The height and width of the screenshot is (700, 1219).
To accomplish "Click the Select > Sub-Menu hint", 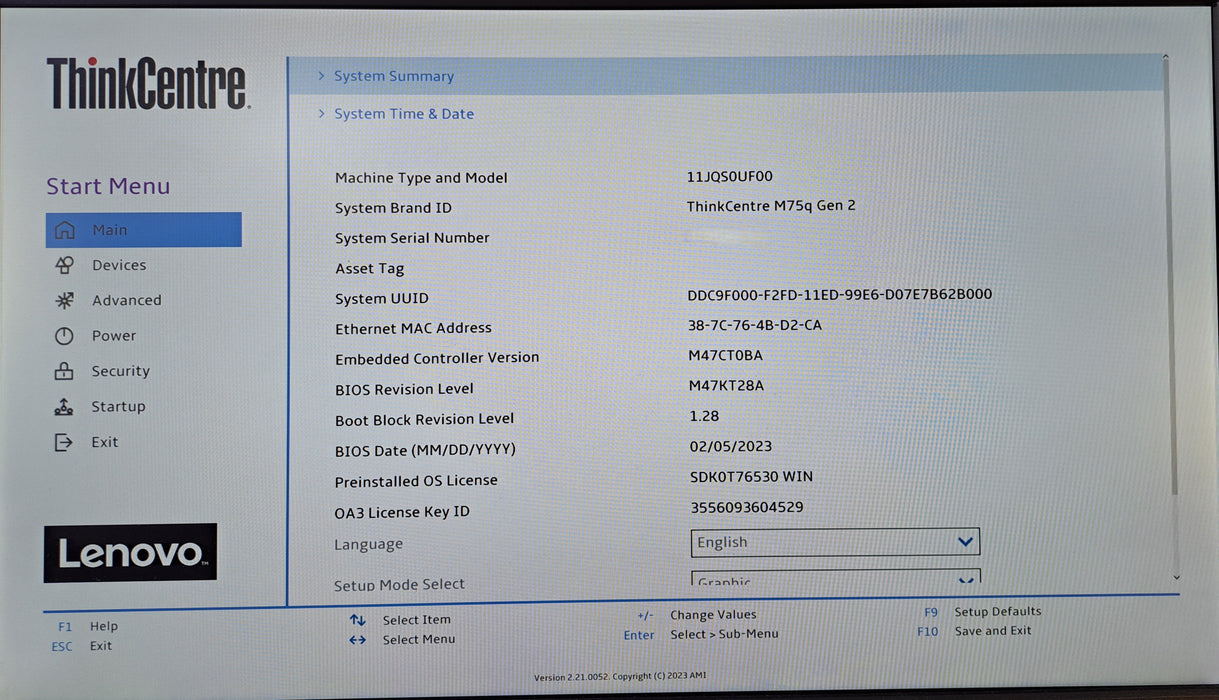I will [724, 634].
